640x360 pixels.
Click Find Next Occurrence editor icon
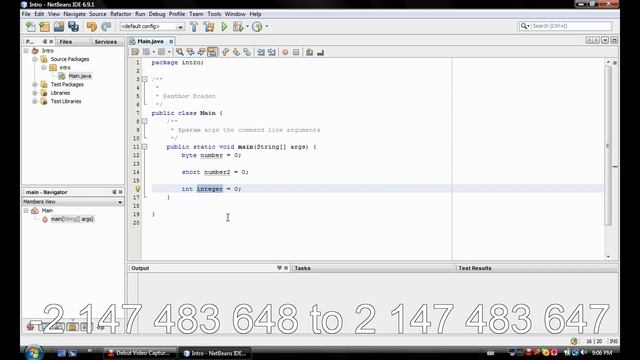pos(201,52)
